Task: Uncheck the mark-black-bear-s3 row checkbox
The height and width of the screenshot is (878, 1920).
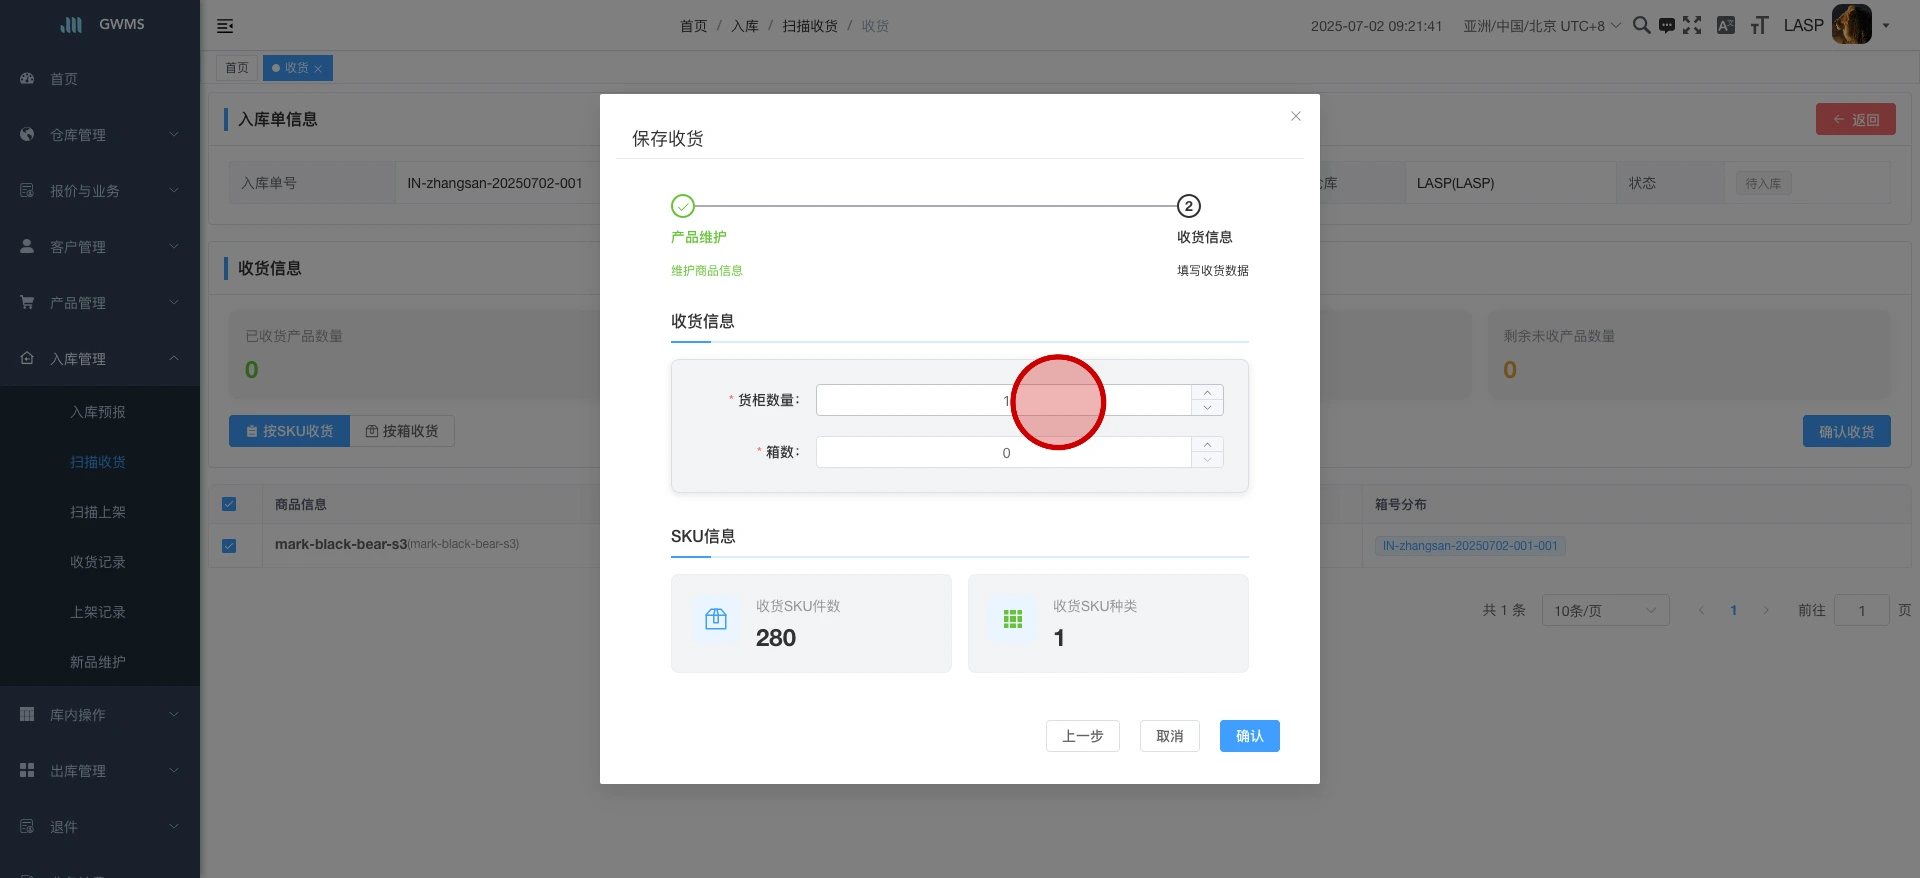Action: coord(229,546)
